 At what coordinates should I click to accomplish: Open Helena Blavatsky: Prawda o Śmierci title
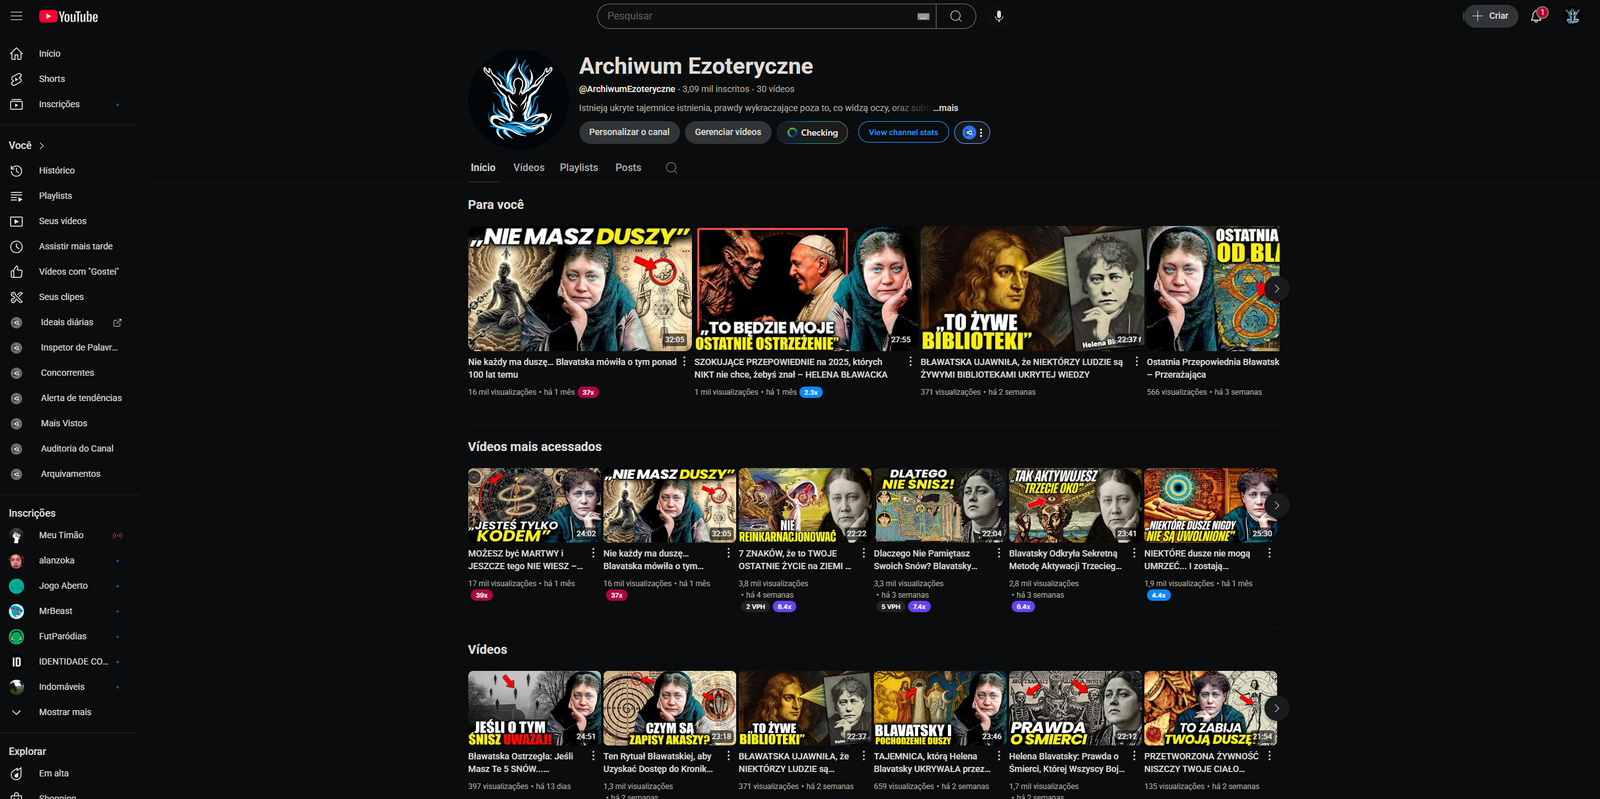1066,763
